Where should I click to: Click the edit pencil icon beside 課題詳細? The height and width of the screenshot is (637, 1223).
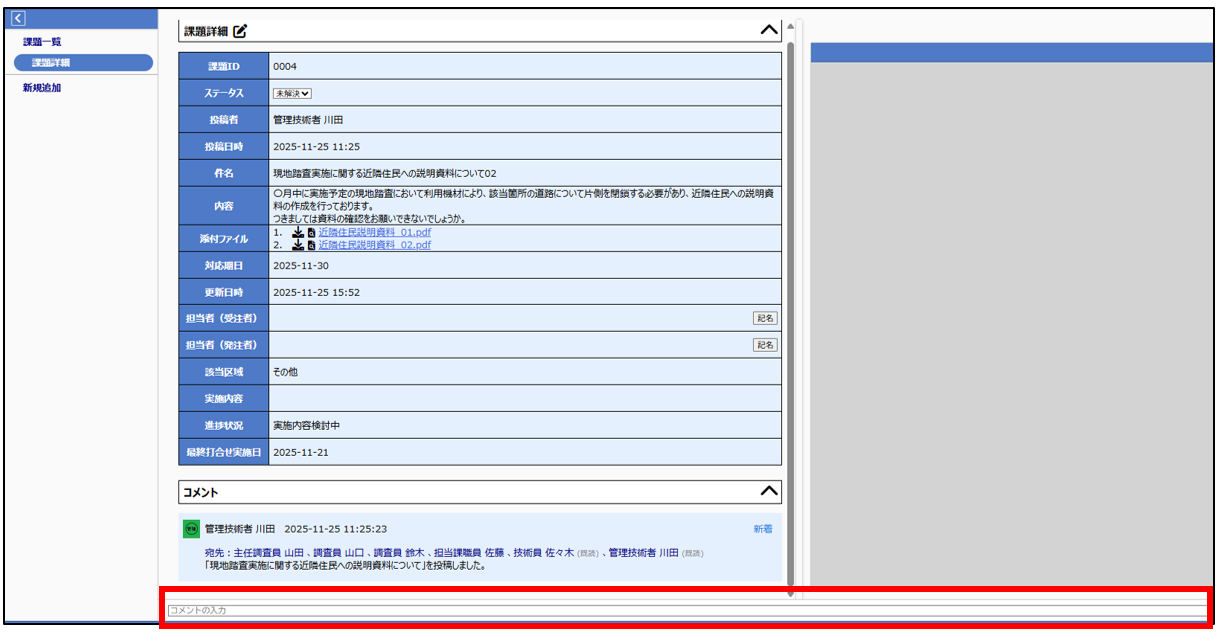[240, 31]
